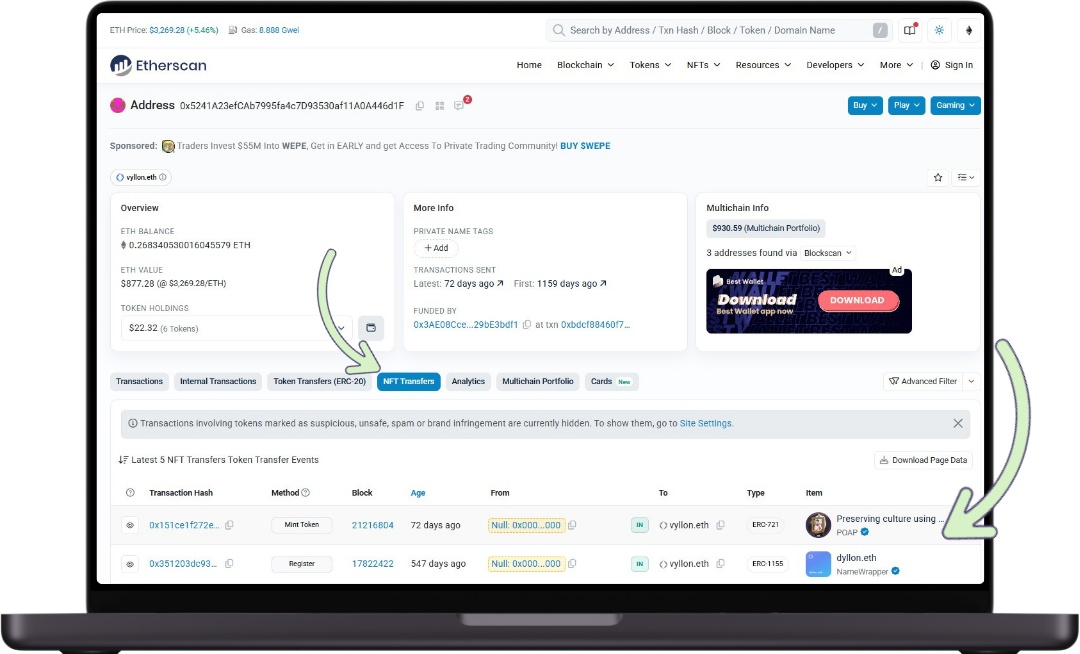Click inside the search bar field
Image resolution: width=1080 pixels, height=654 pixels.
pyautogui.click(x=700, y=30)
